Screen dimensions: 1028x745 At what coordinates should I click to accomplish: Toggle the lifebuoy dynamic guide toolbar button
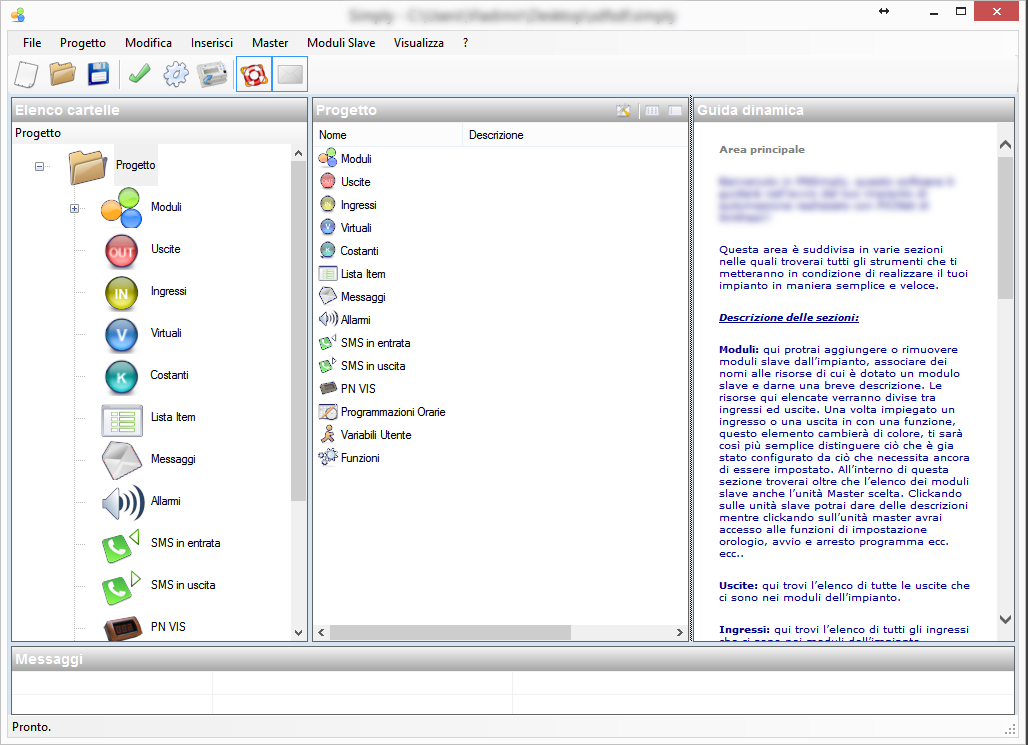[x=254, y=74]
